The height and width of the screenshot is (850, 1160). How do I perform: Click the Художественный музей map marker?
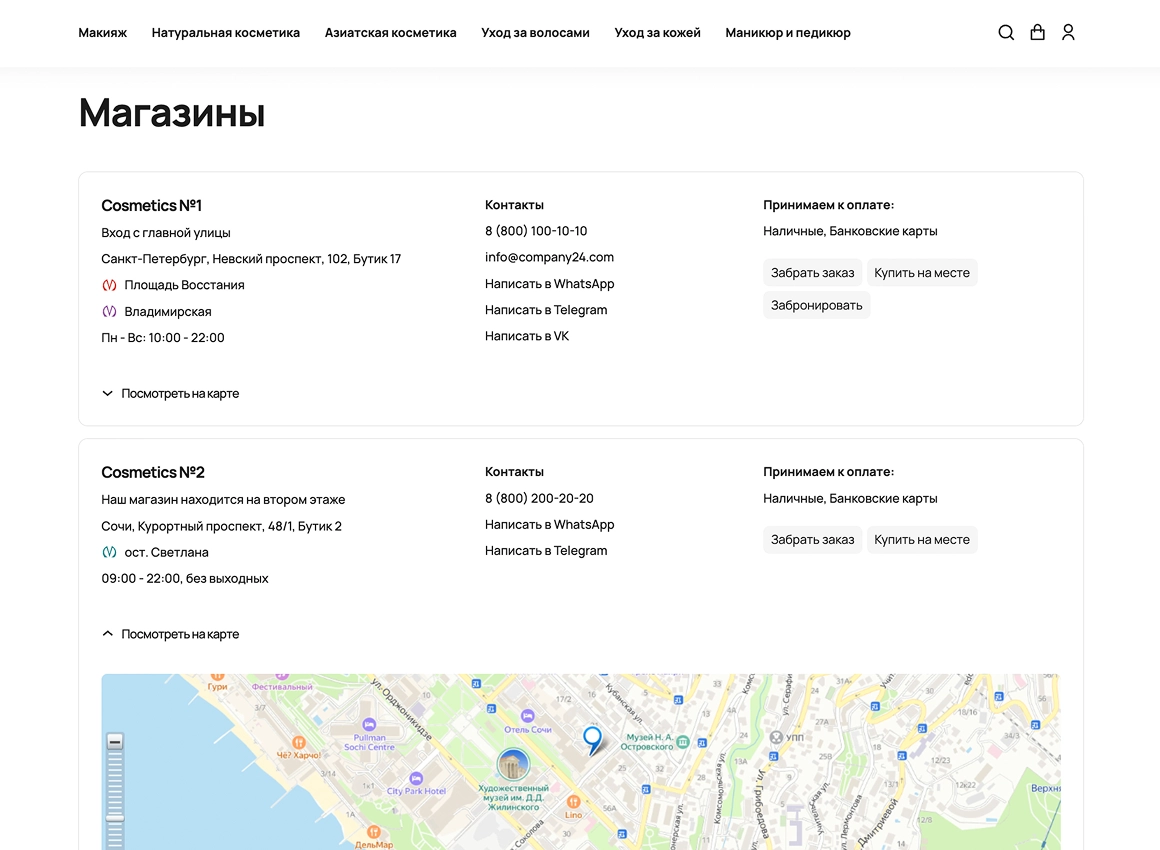513,765
